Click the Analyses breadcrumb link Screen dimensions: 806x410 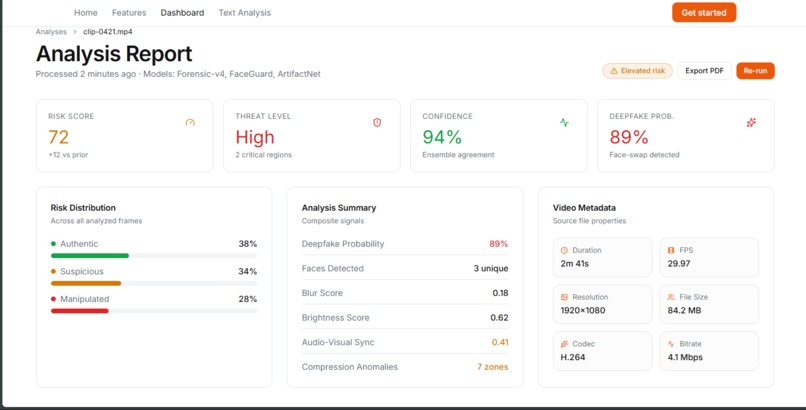pos(51,32)
